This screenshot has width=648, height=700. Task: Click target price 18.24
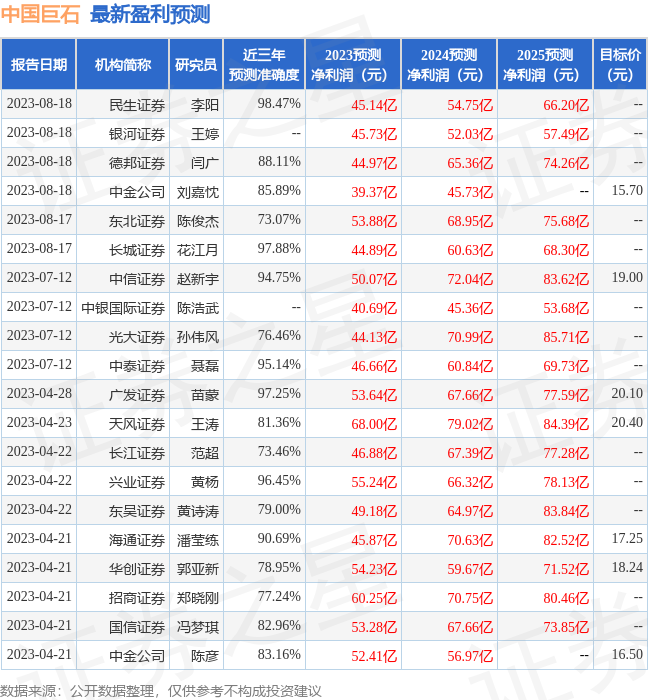coord(627,567)
